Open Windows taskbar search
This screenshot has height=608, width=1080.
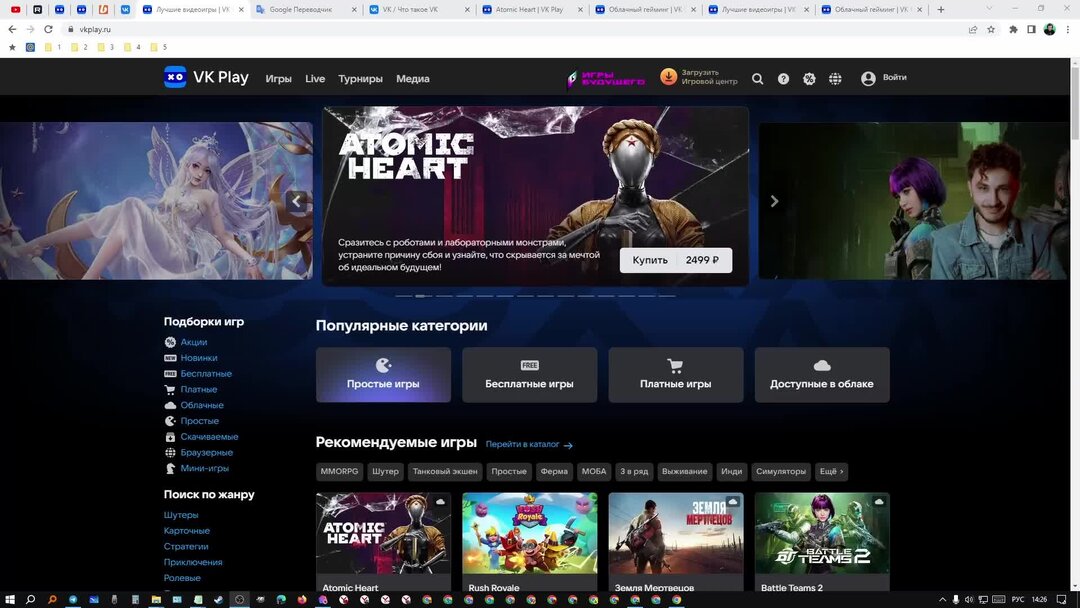[x=30, y=600]
